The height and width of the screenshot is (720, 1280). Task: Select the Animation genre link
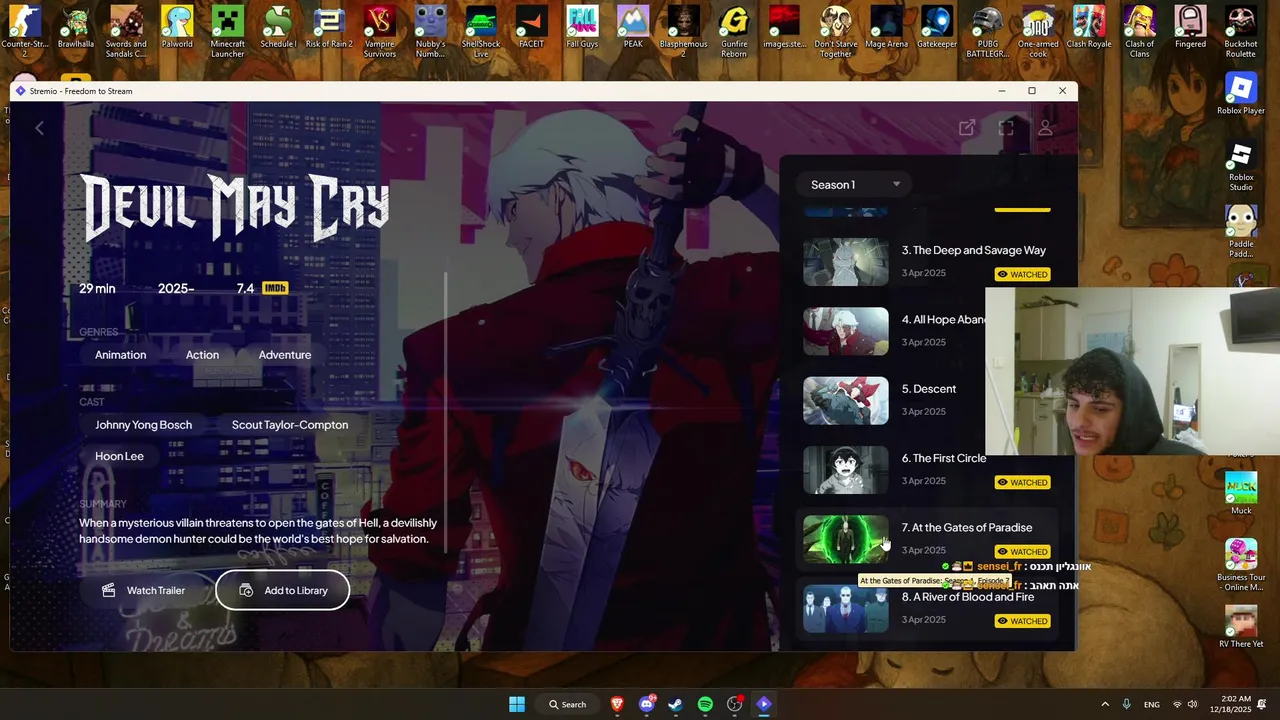120,355
